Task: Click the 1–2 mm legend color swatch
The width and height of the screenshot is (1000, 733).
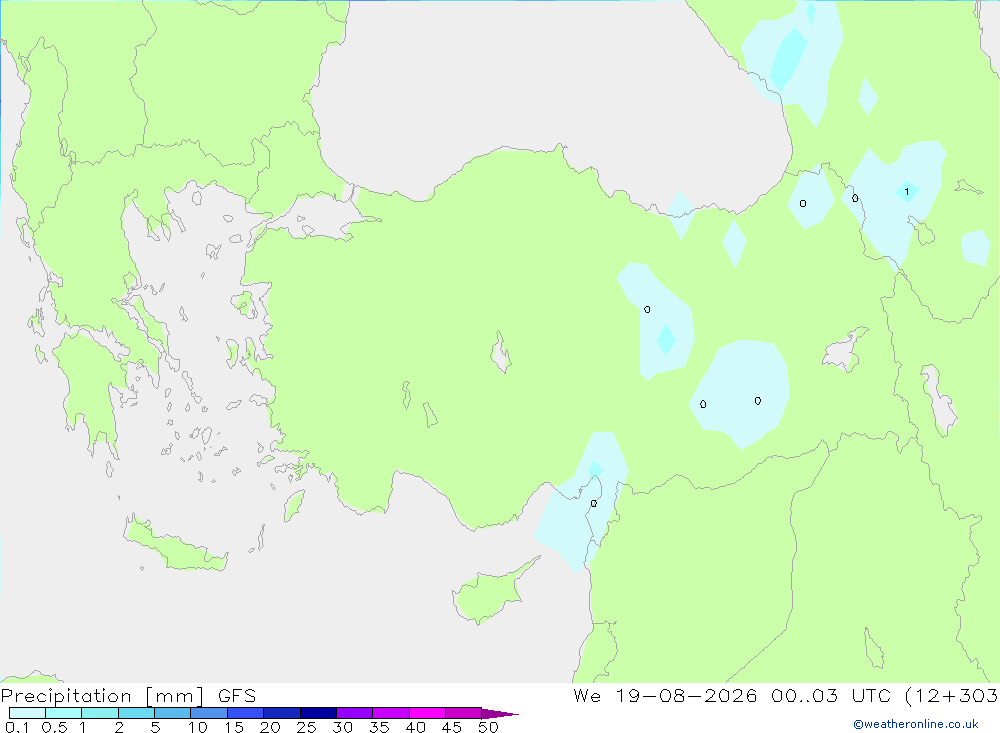Action: [100, 713]
